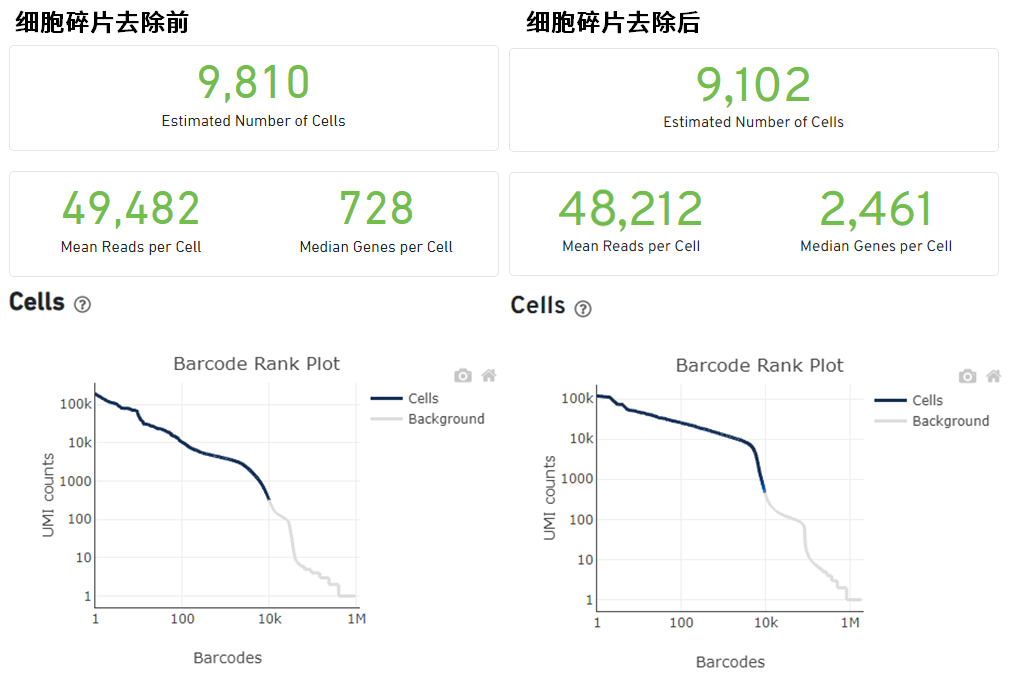Toggle Background trace in right plot legend
This screenshot has width=1011, height=675.
tap(950, 421)
